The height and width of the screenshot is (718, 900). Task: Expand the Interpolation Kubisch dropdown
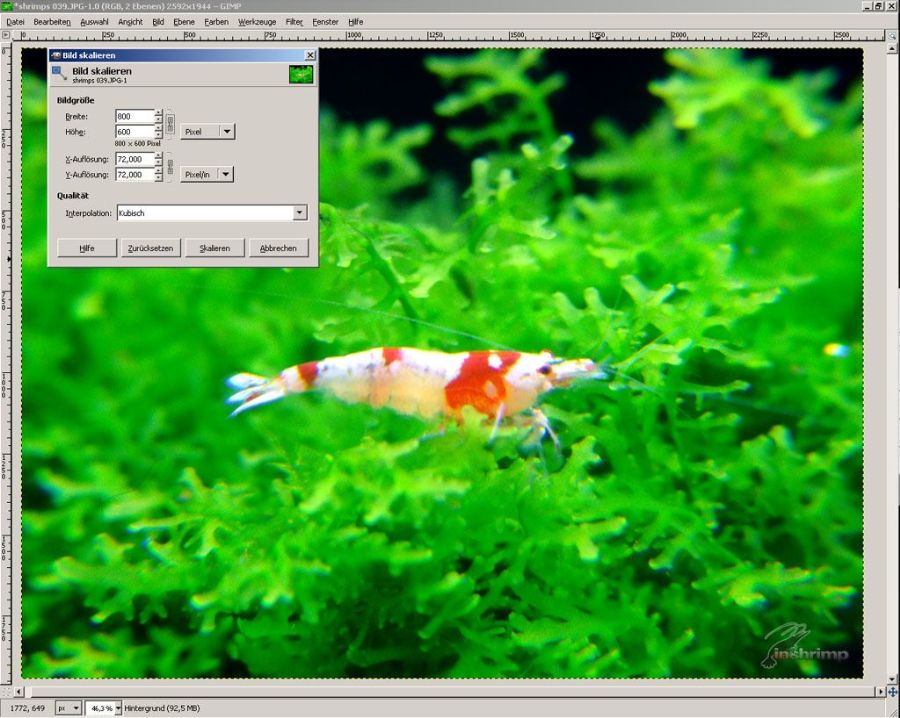[299, 213]
